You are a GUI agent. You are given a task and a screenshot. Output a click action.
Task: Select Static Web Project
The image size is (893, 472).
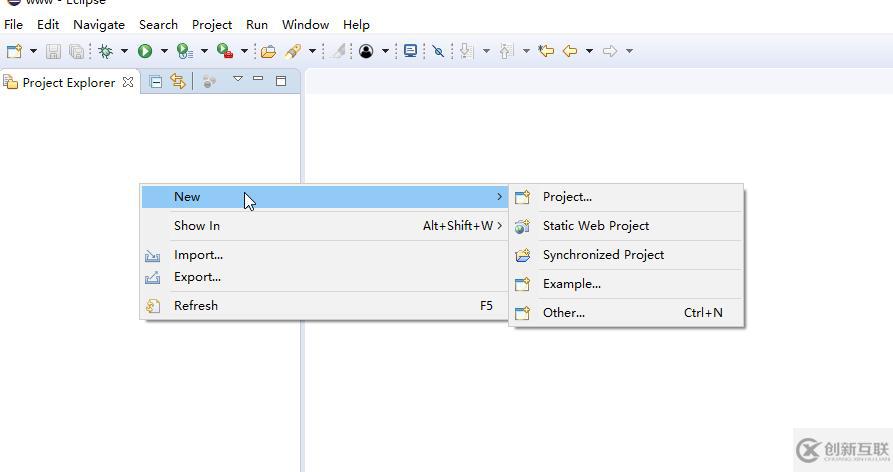click(626, 226)
